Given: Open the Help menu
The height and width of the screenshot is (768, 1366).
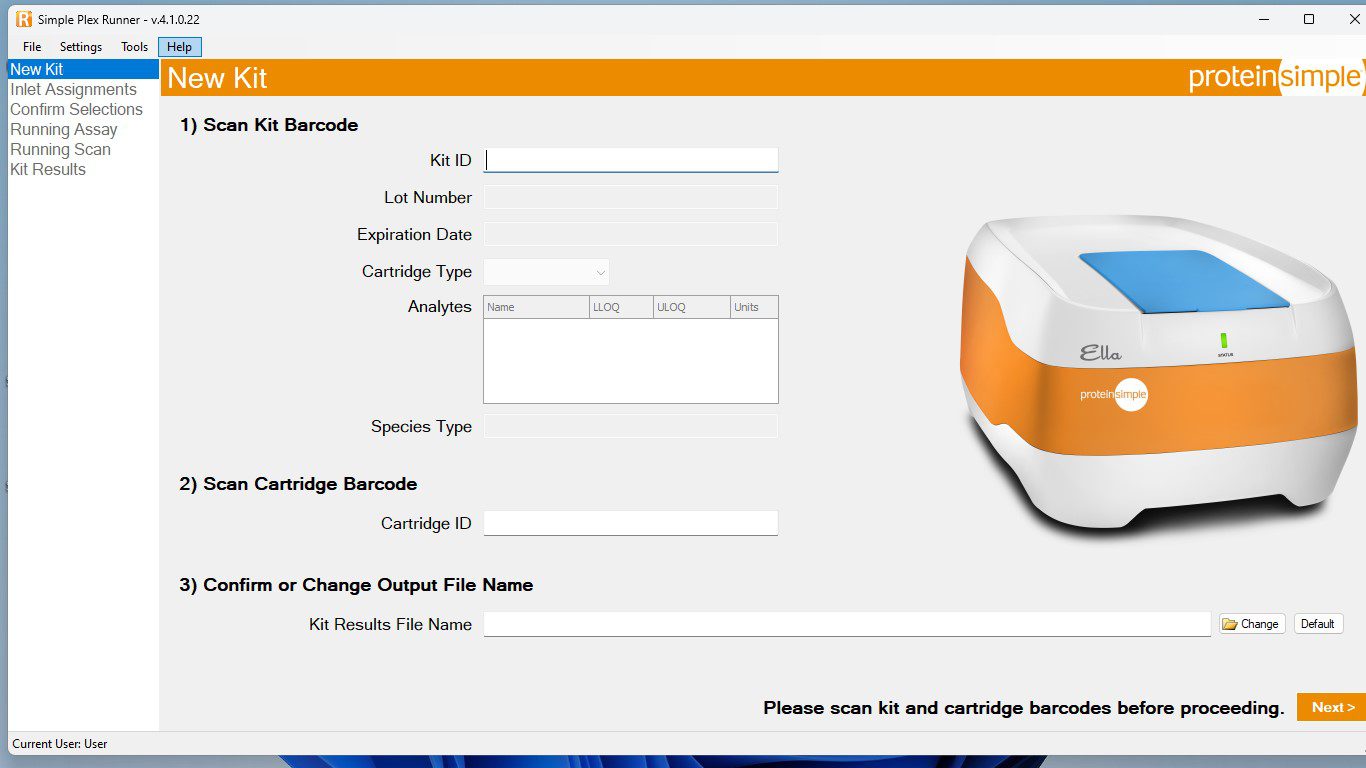Looking at the screenshot, I should [179, 46].
